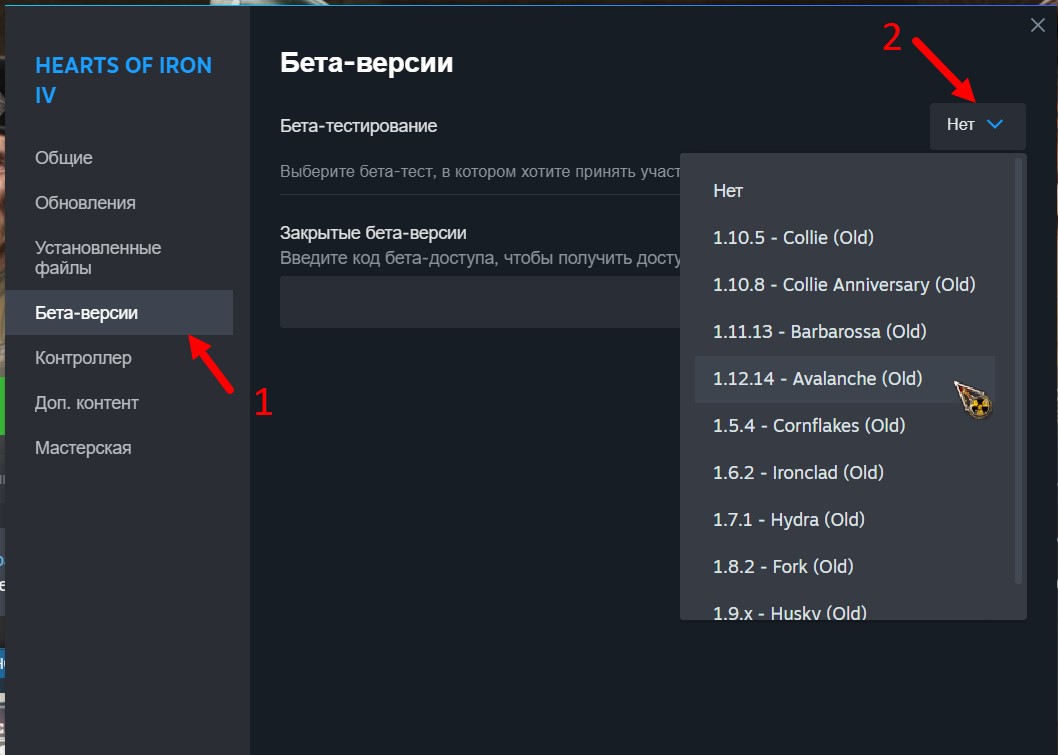Open the Установленные файлы section

coord(98,258)
